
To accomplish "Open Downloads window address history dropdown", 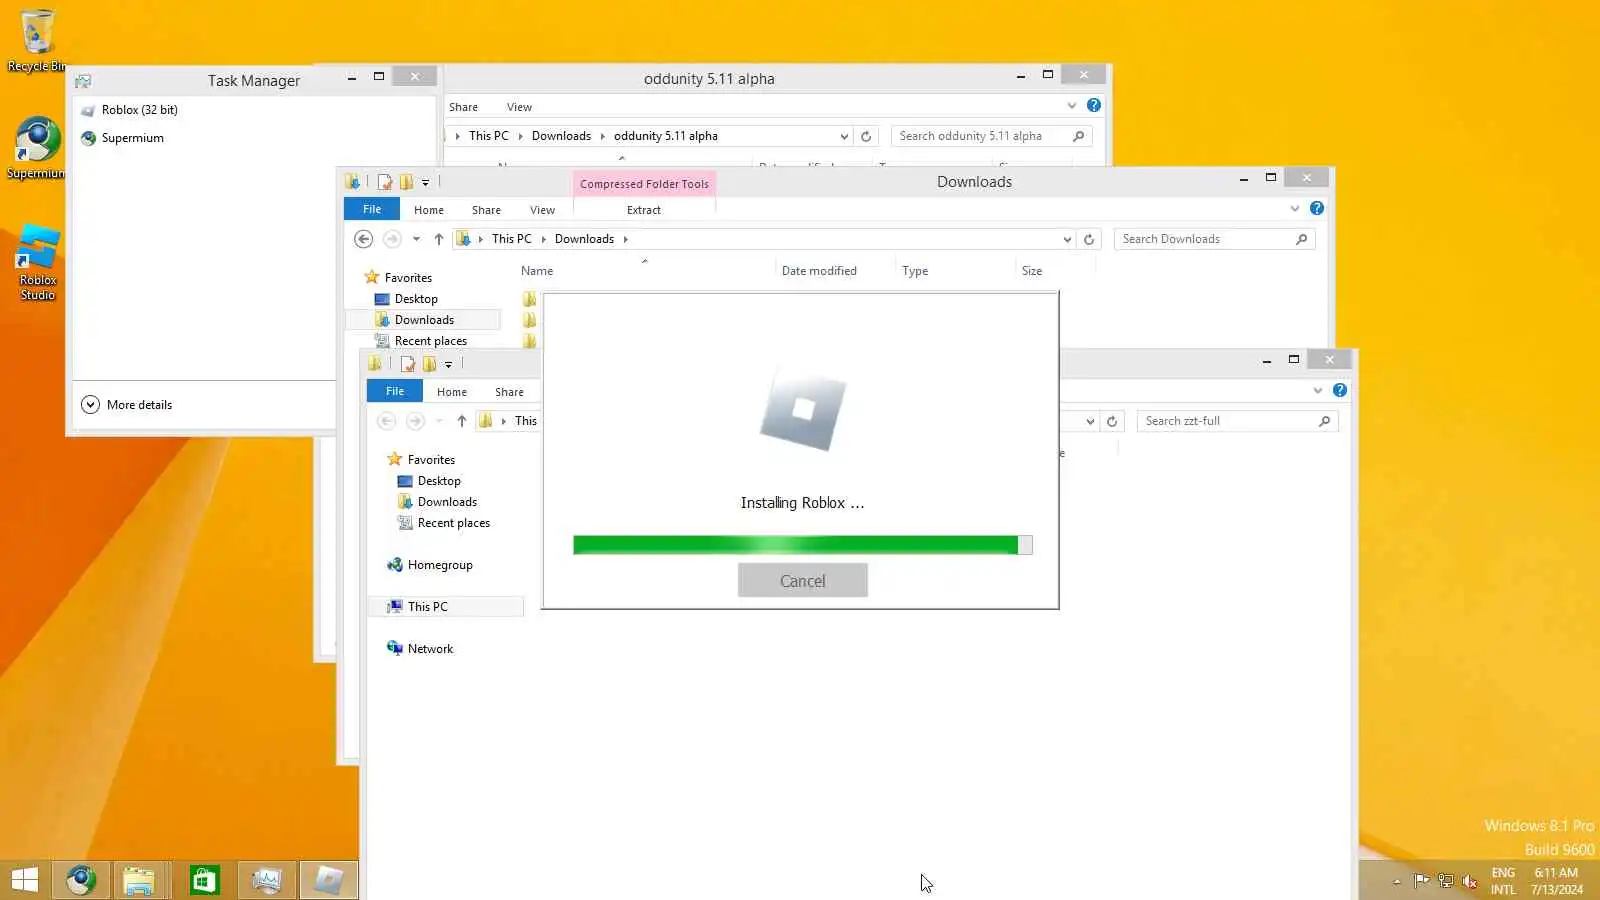I will (x=1067, y=239).
